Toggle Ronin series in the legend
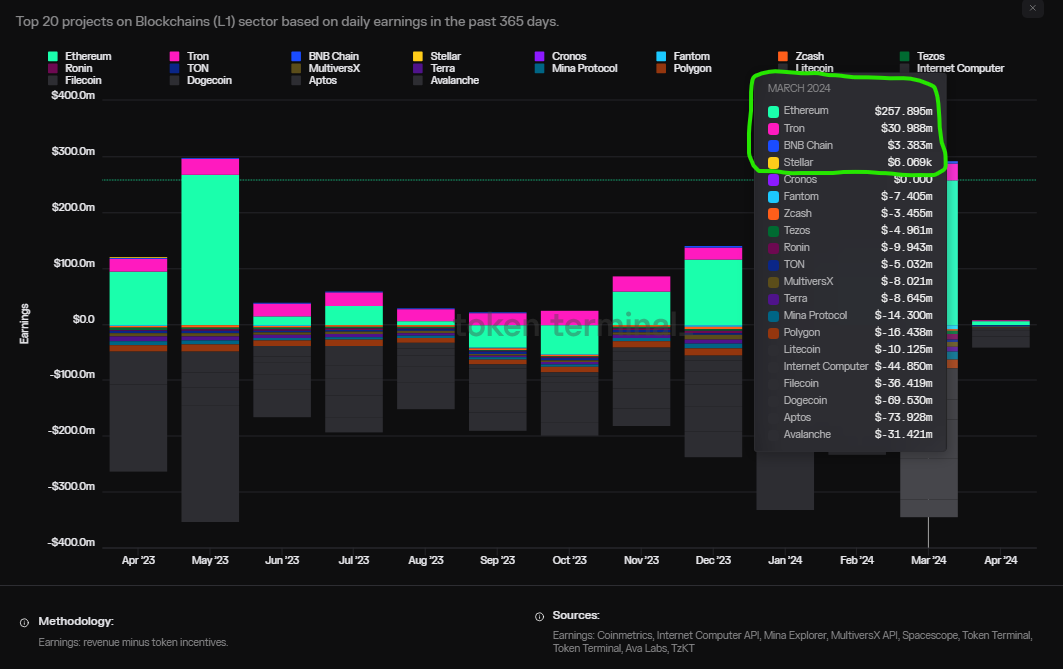The height and width of the screenshot is (669, 1063). (x=71, y=68)
